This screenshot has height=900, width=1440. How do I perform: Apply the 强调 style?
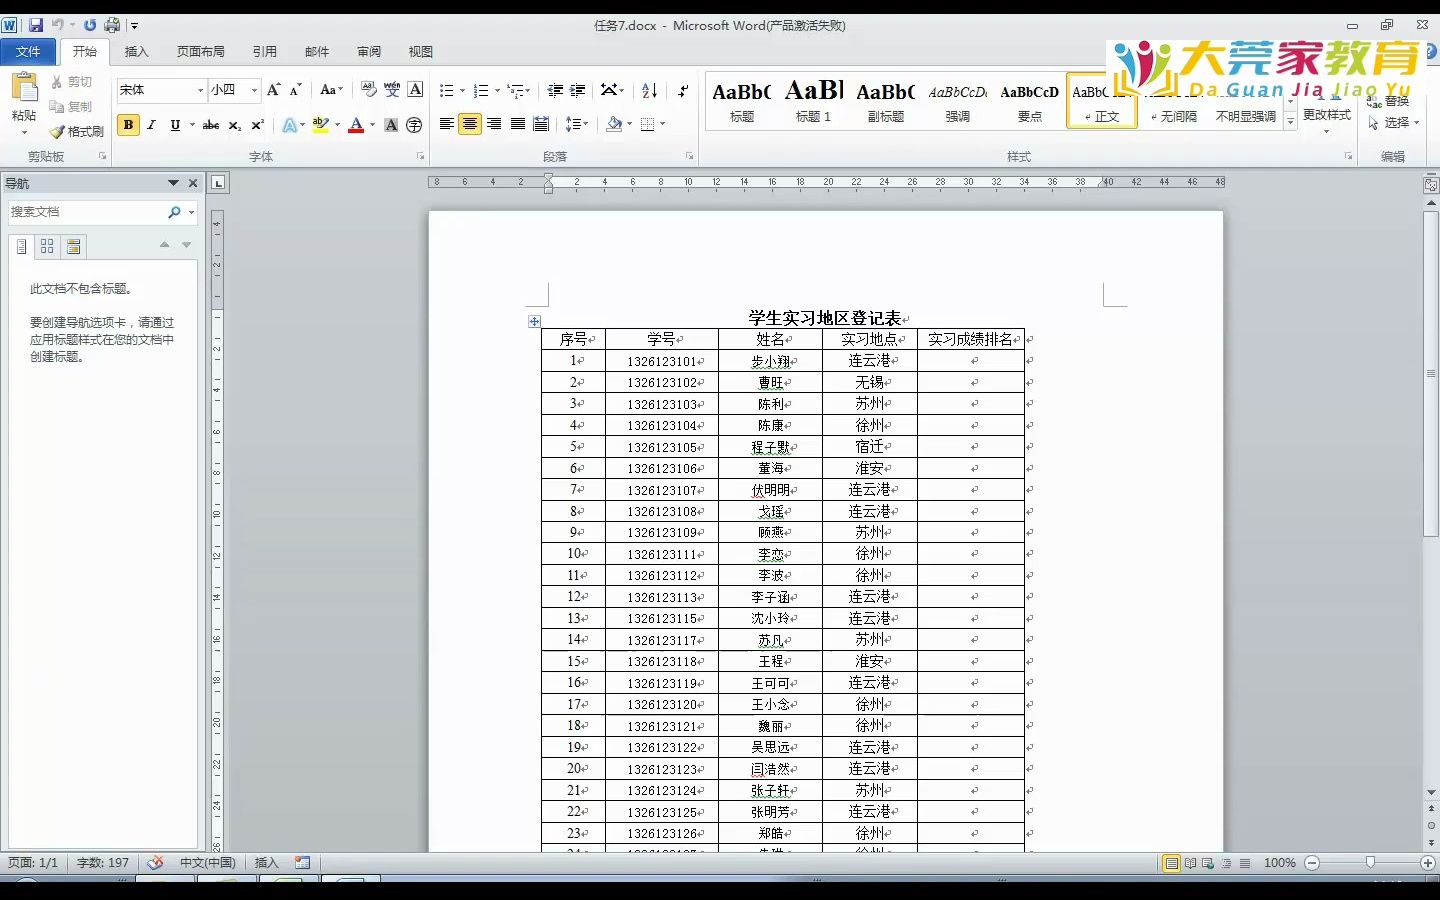[x=958, y=101]
